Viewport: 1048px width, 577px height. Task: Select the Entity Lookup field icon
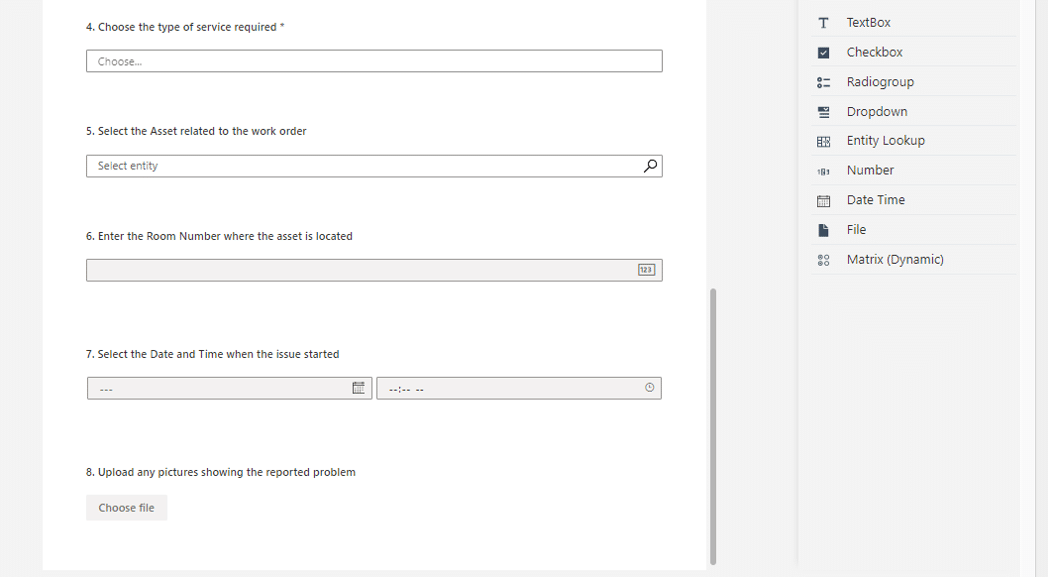point(823,140)
